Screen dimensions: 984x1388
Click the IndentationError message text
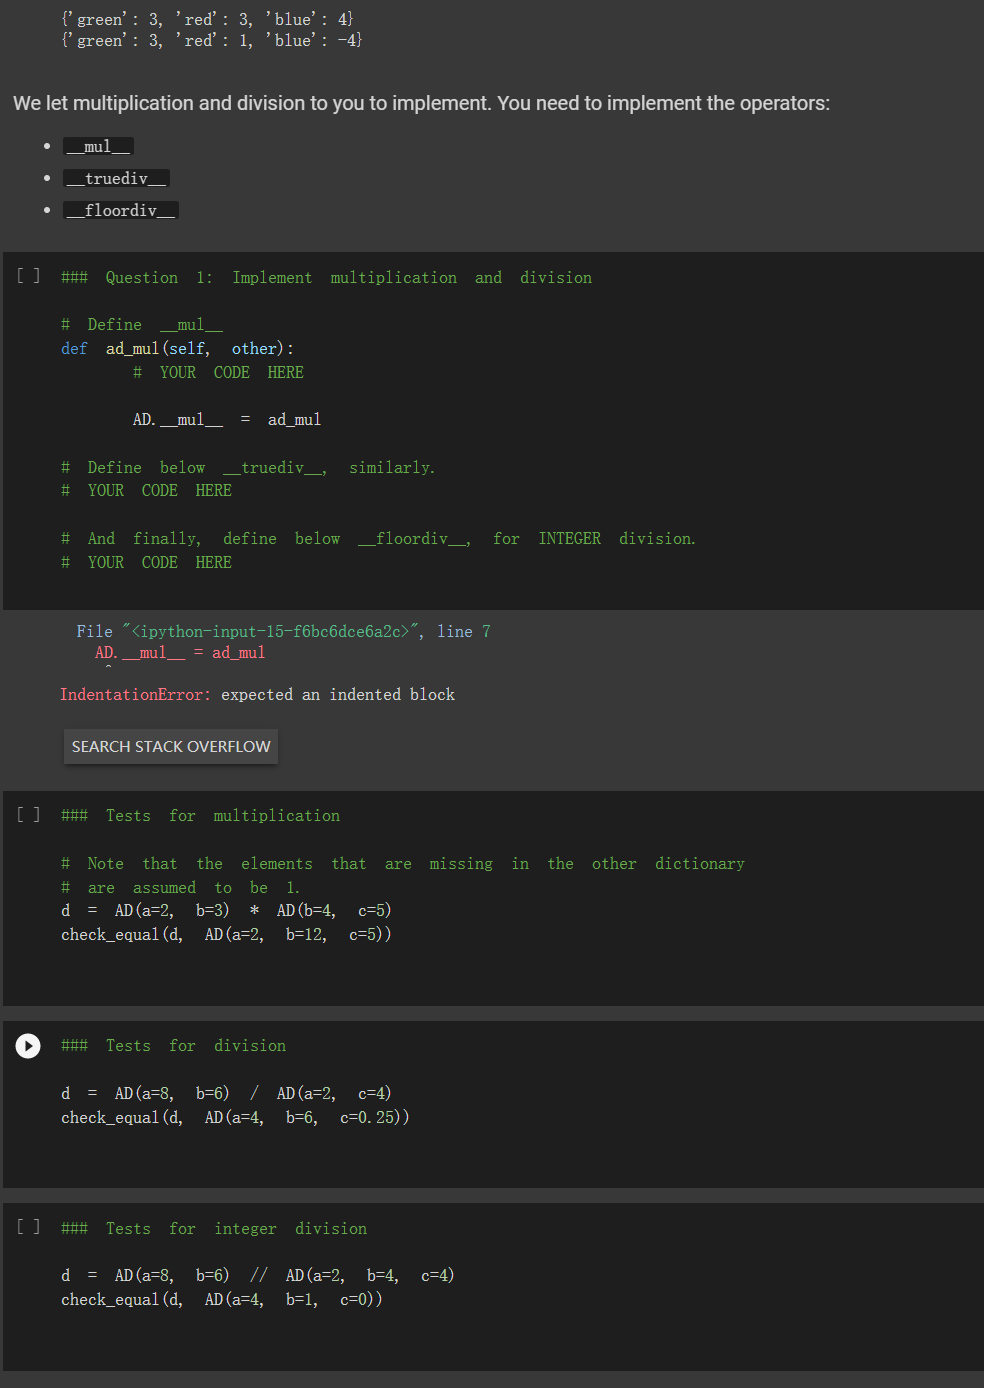coord(257,695)
